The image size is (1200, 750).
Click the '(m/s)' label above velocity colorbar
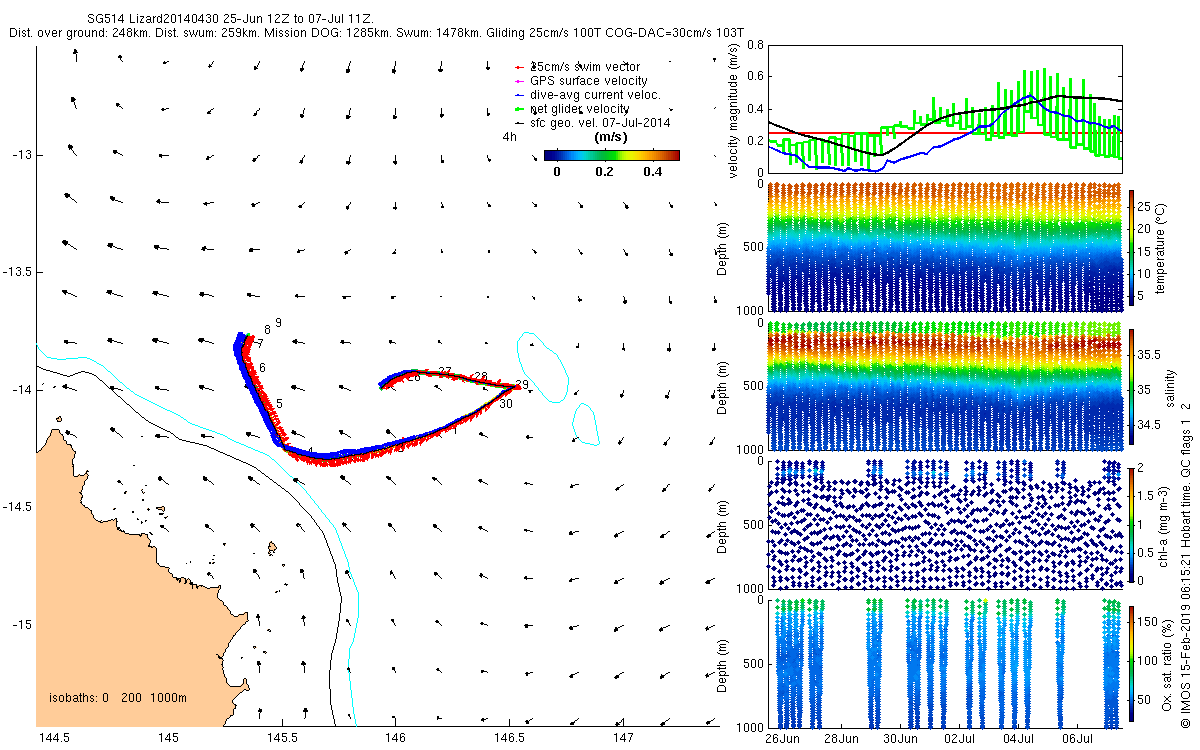[x=611, y=137]
